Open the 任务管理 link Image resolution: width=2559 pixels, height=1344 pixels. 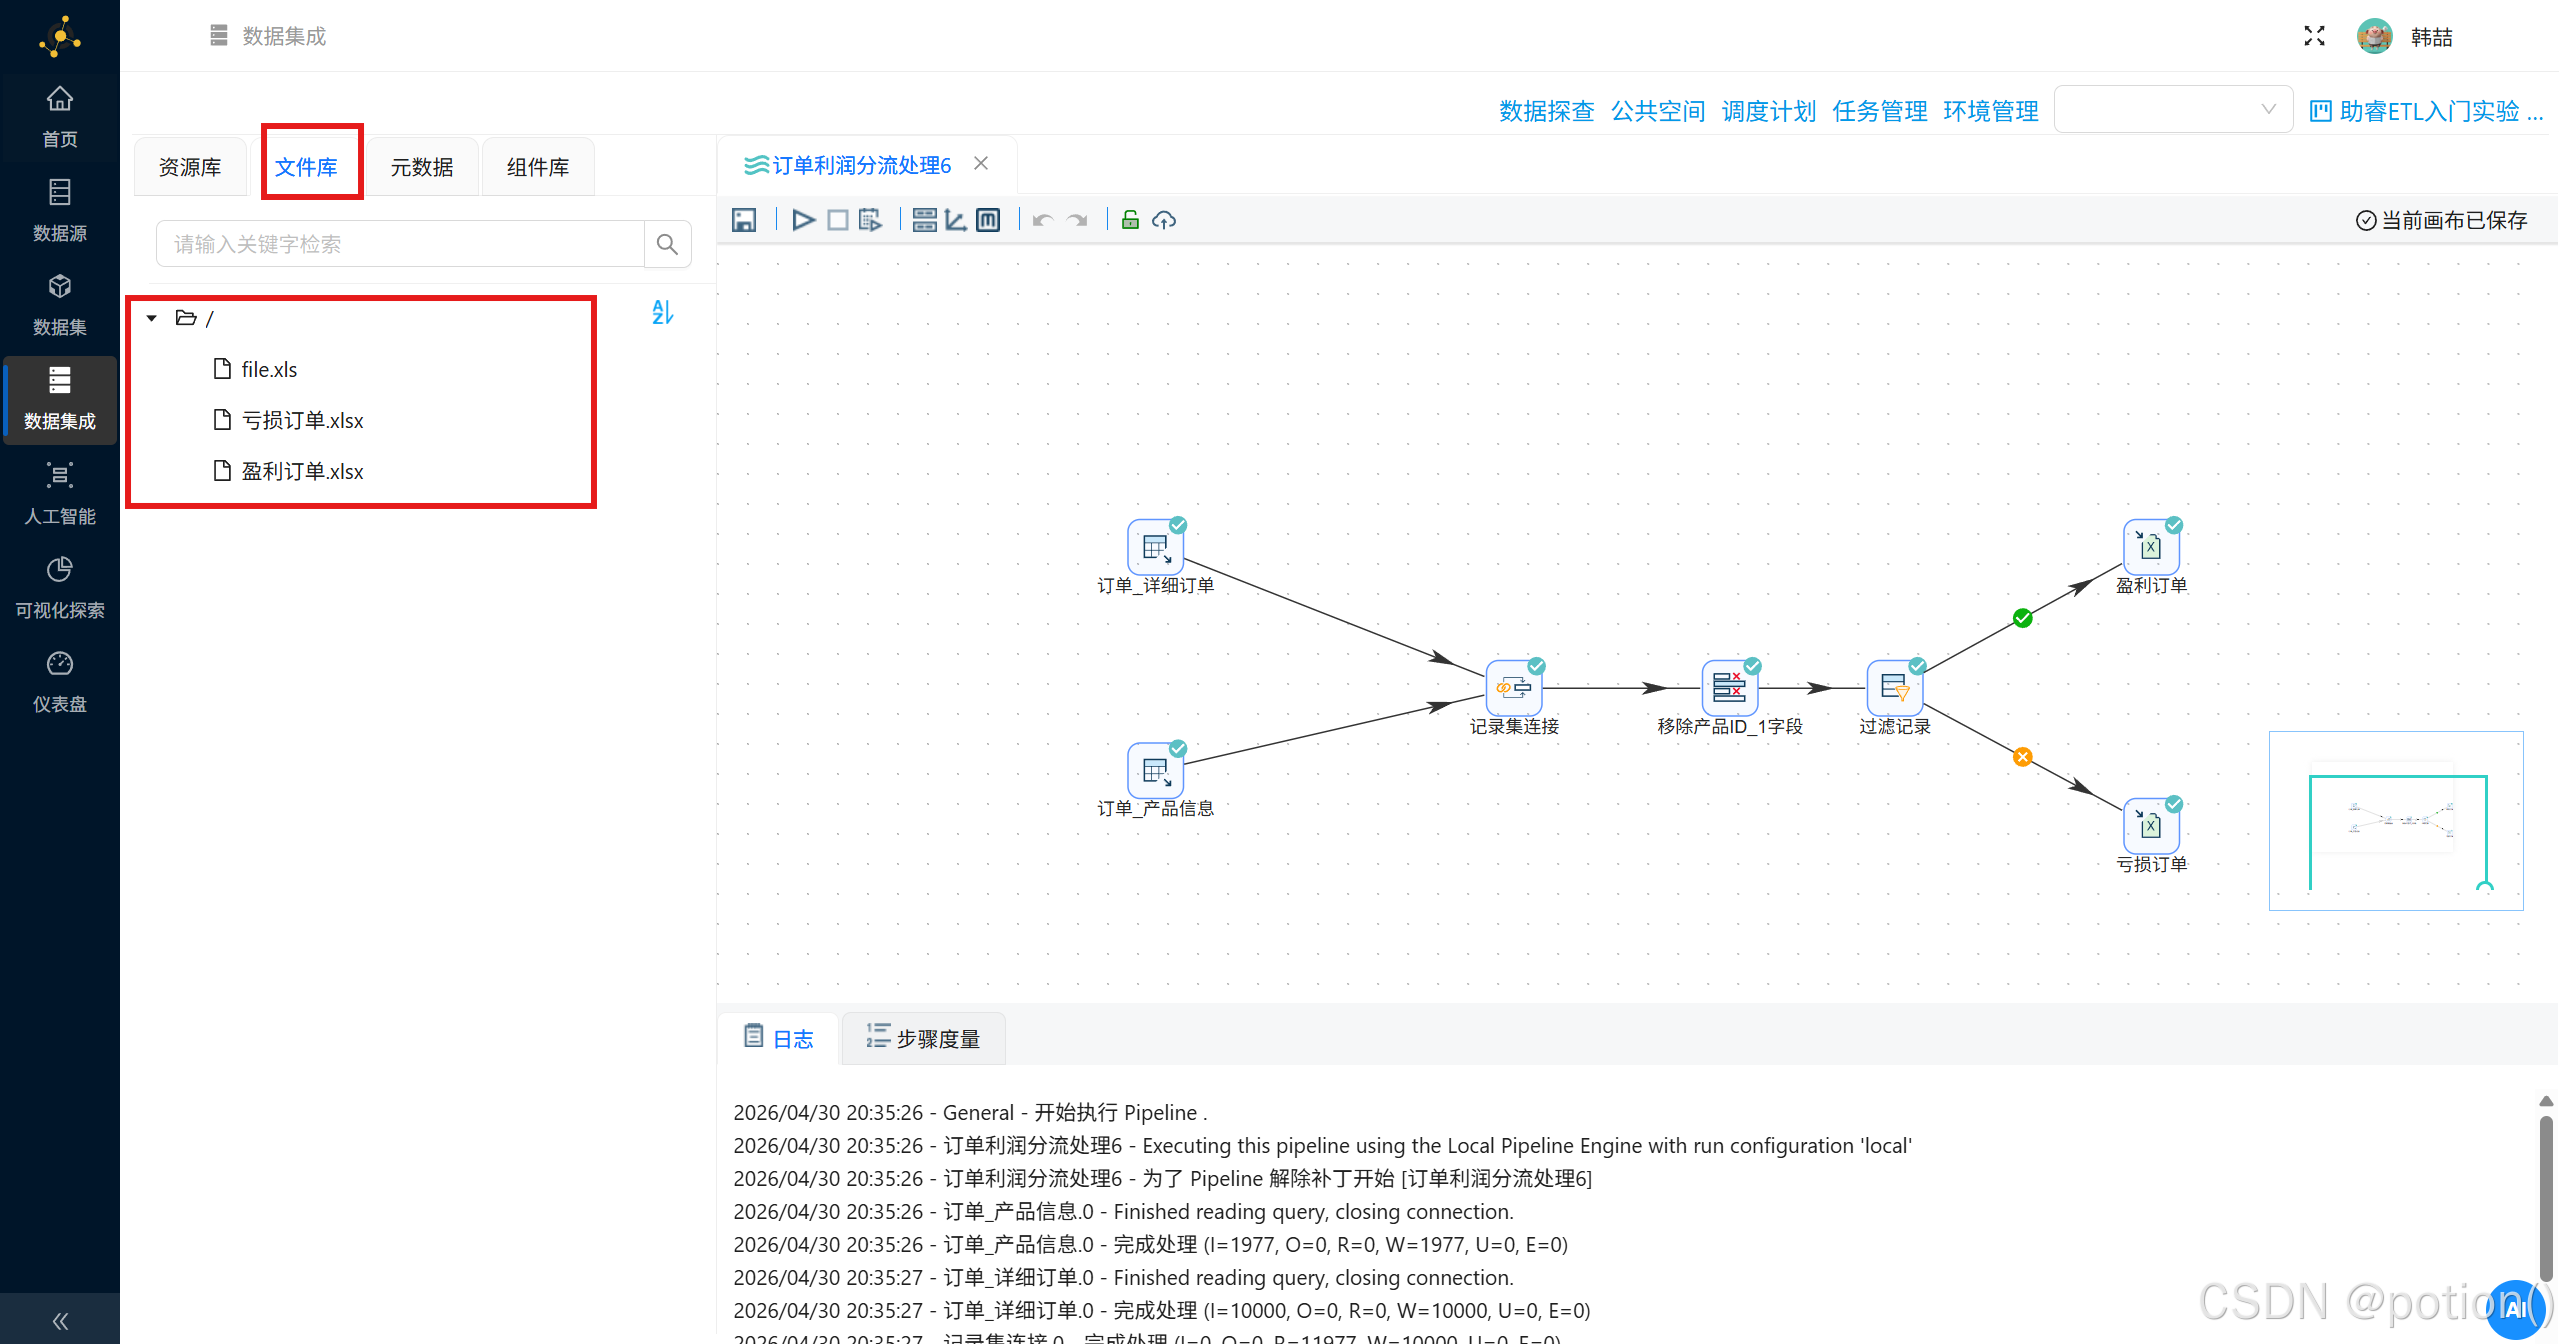pos(1879,111)
